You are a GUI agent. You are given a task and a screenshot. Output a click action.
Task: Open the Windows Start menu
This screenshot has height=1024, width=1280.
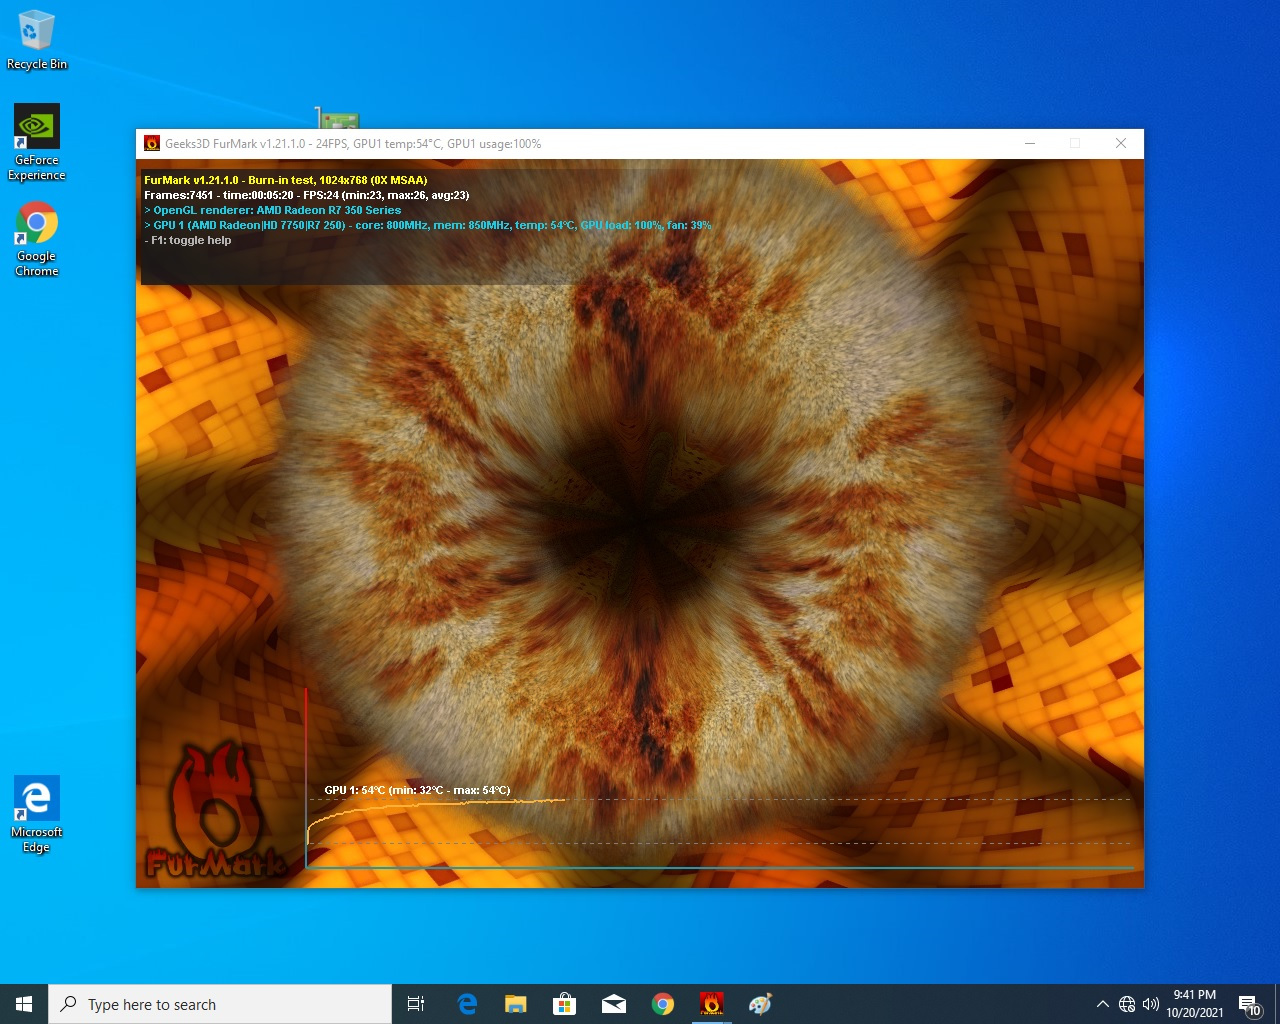[24, 1004]
